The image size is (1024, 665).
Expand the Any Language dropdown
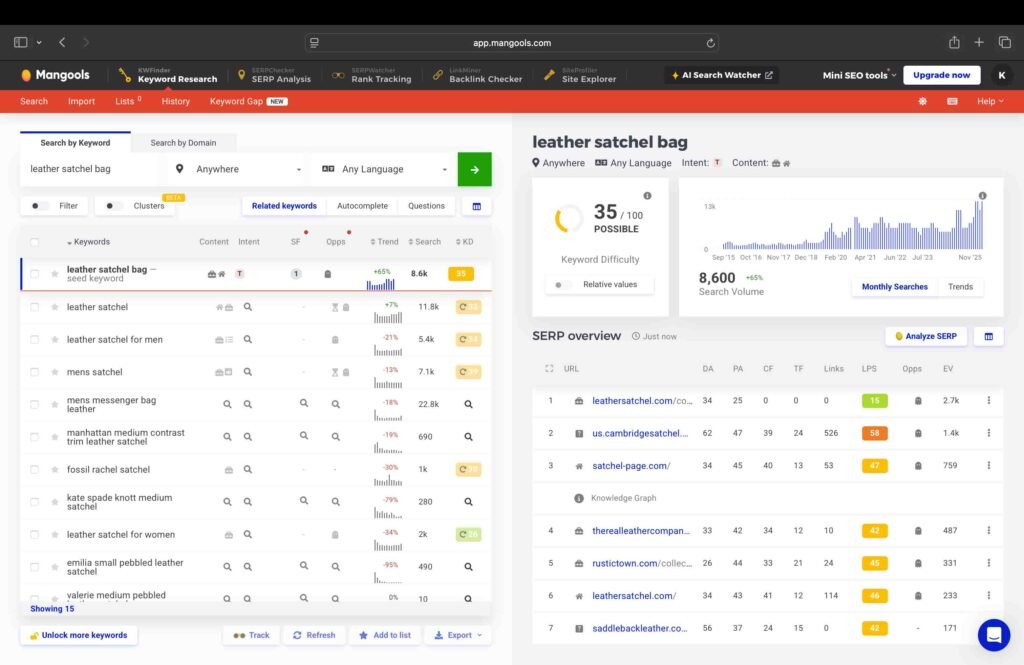coord(384,169)
